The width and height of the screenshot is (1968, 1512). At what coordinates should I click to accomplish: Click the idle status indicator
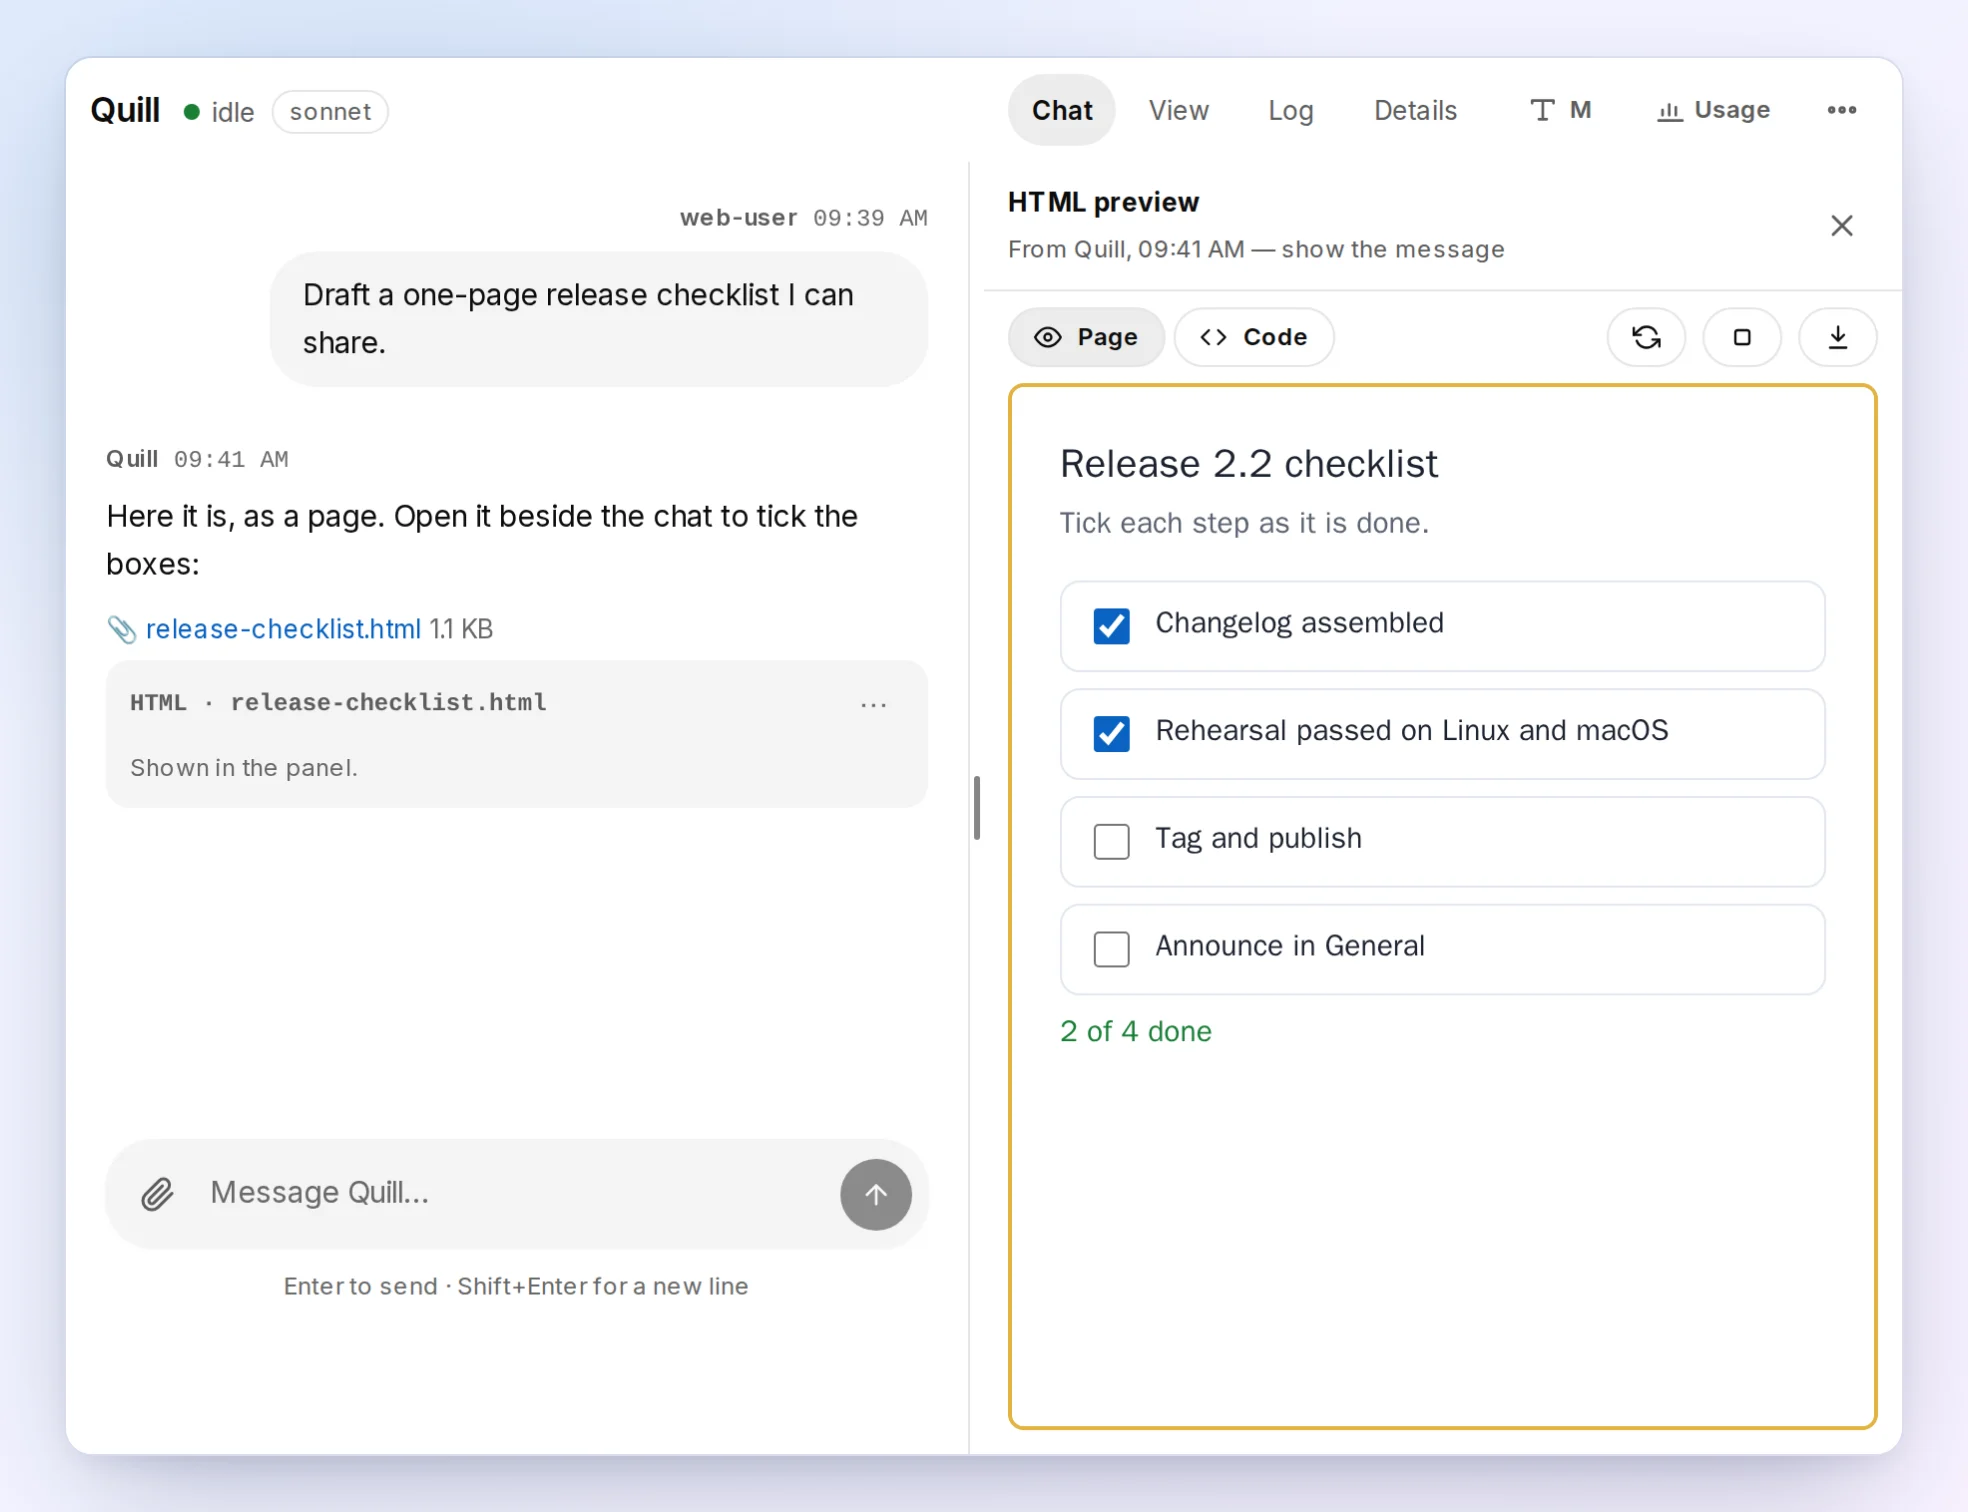(x=219, y=112)
